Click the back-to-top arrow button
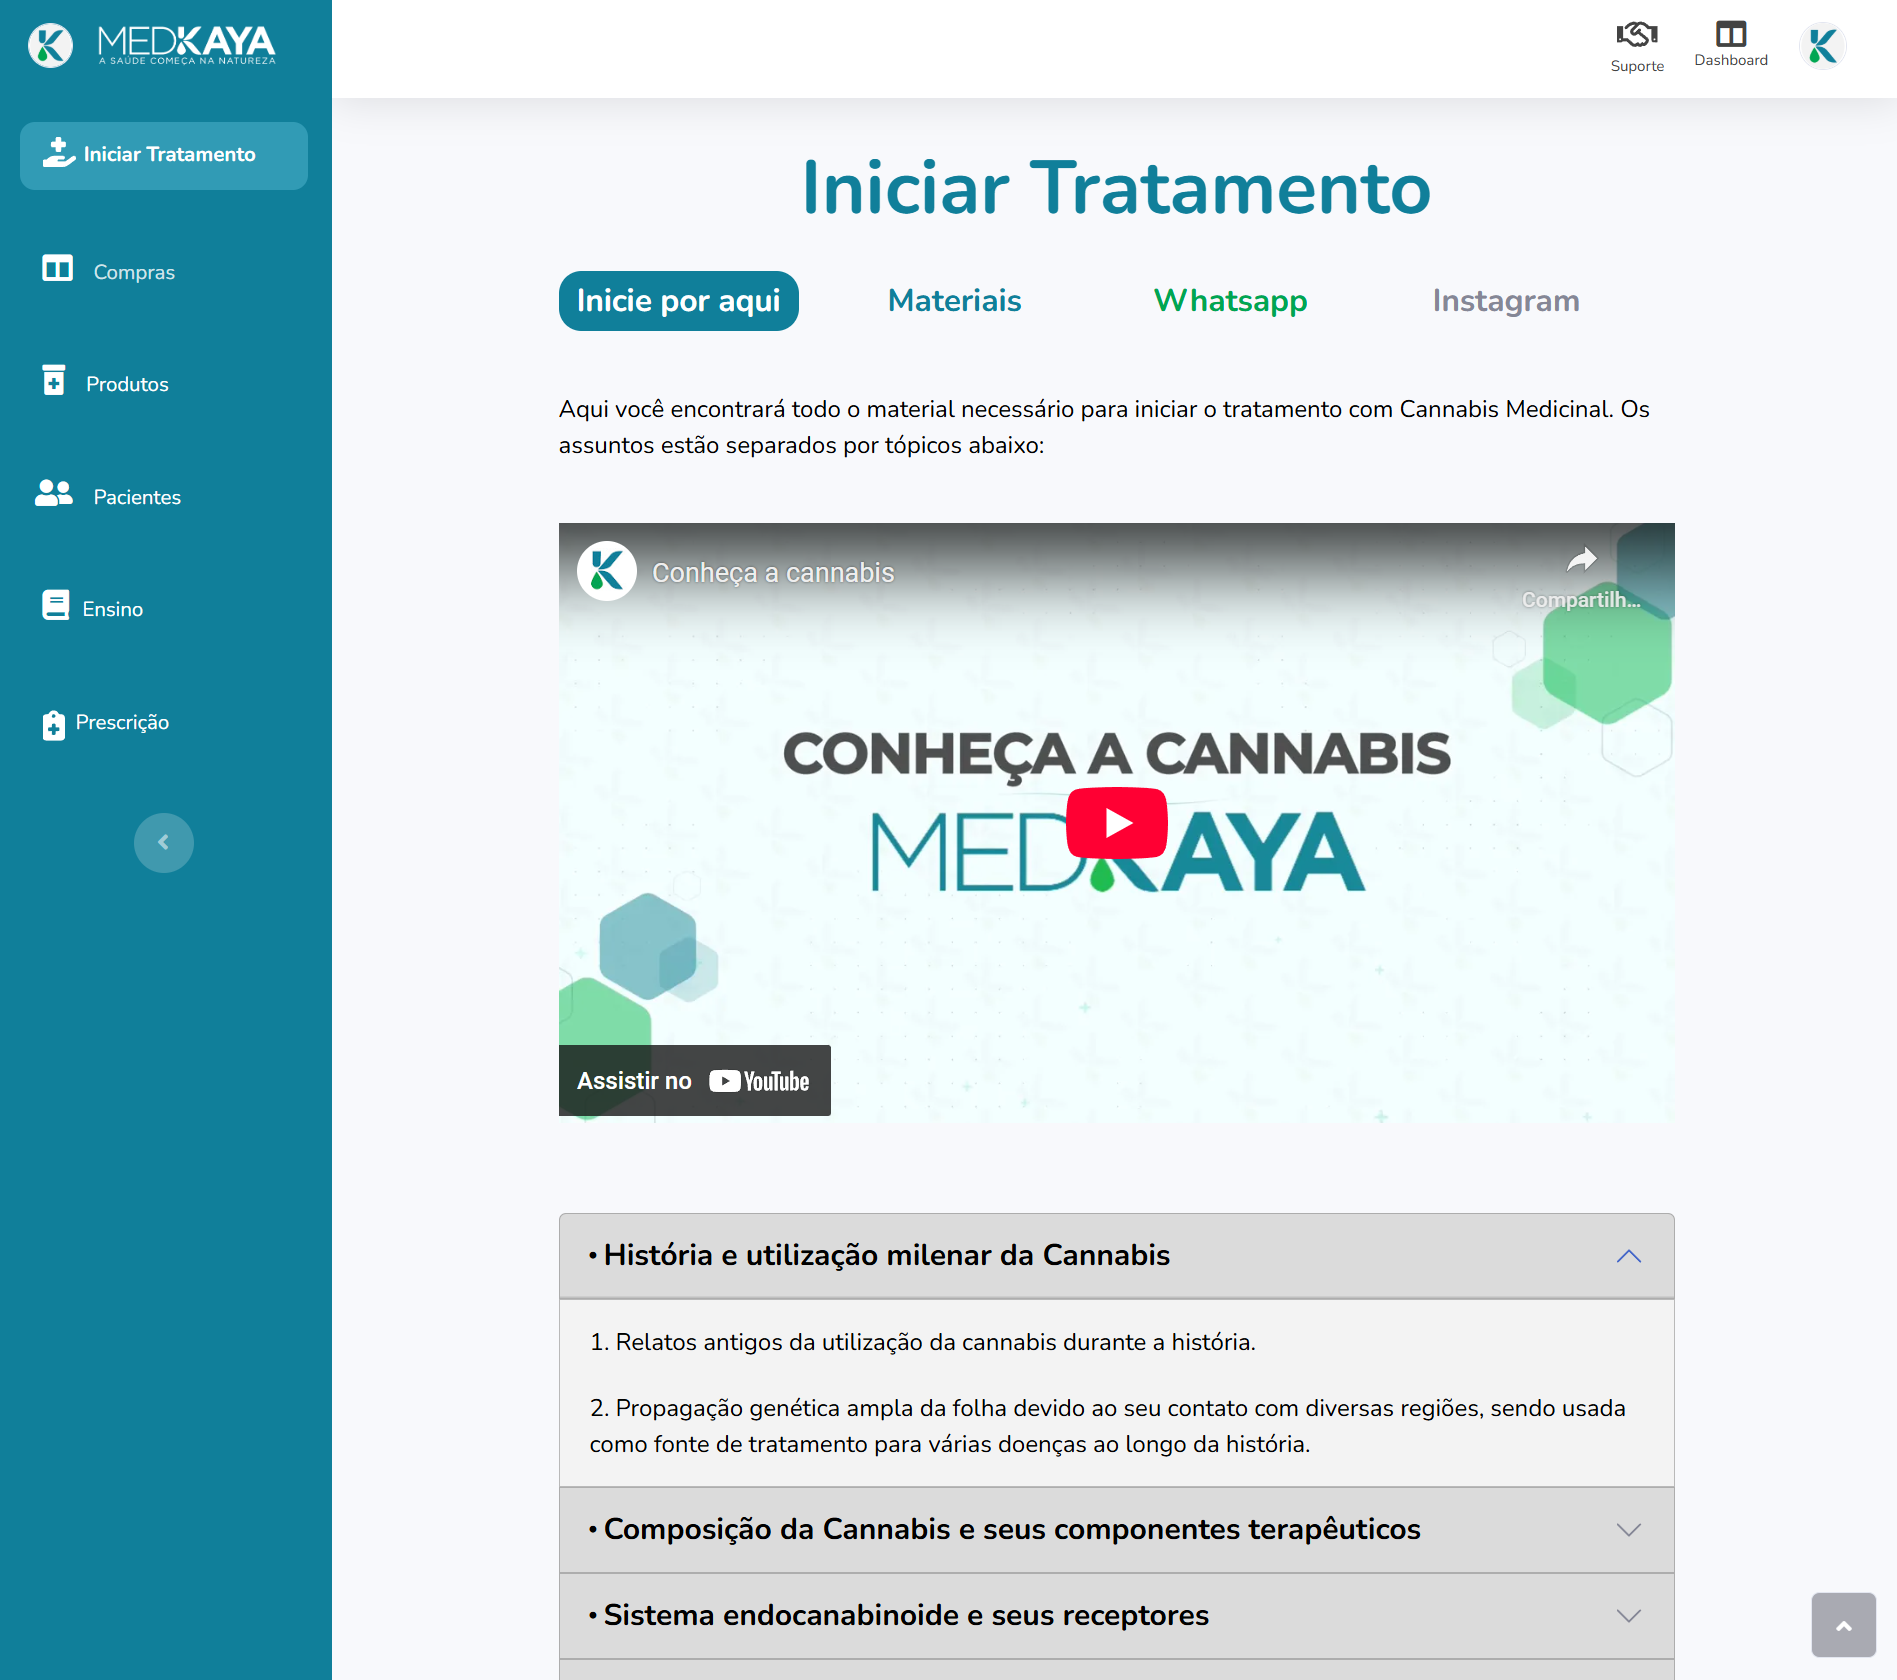The width and height of the screenshot is (1897, 1680). 1844,1625
